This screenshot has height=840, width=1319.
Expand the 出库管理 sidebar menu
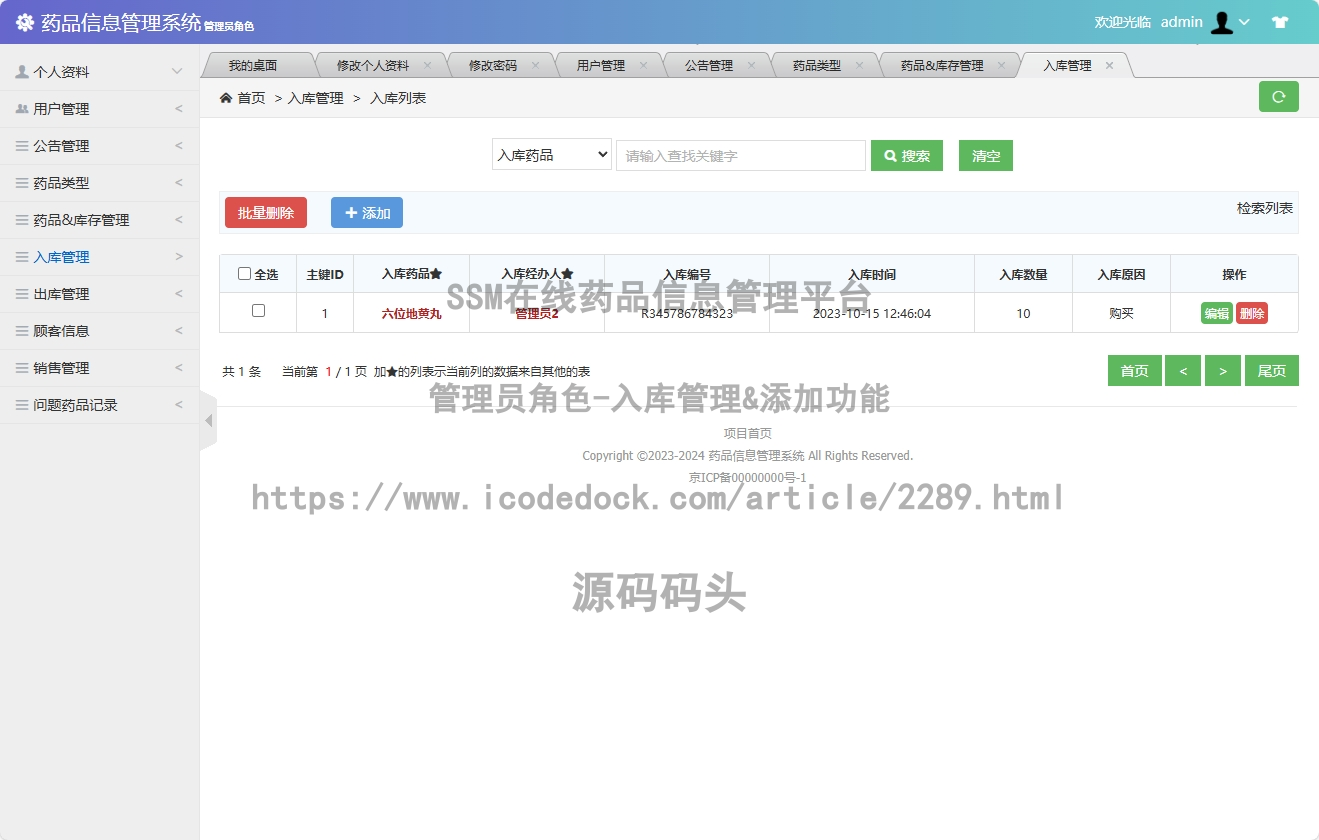(x=179, y=294)
